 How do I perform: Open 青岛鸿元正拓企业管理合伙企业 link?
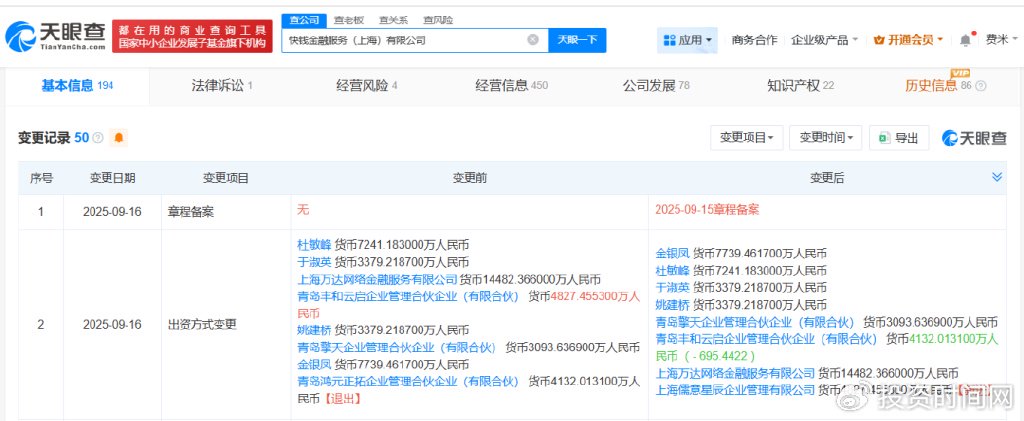click(408, 381)
